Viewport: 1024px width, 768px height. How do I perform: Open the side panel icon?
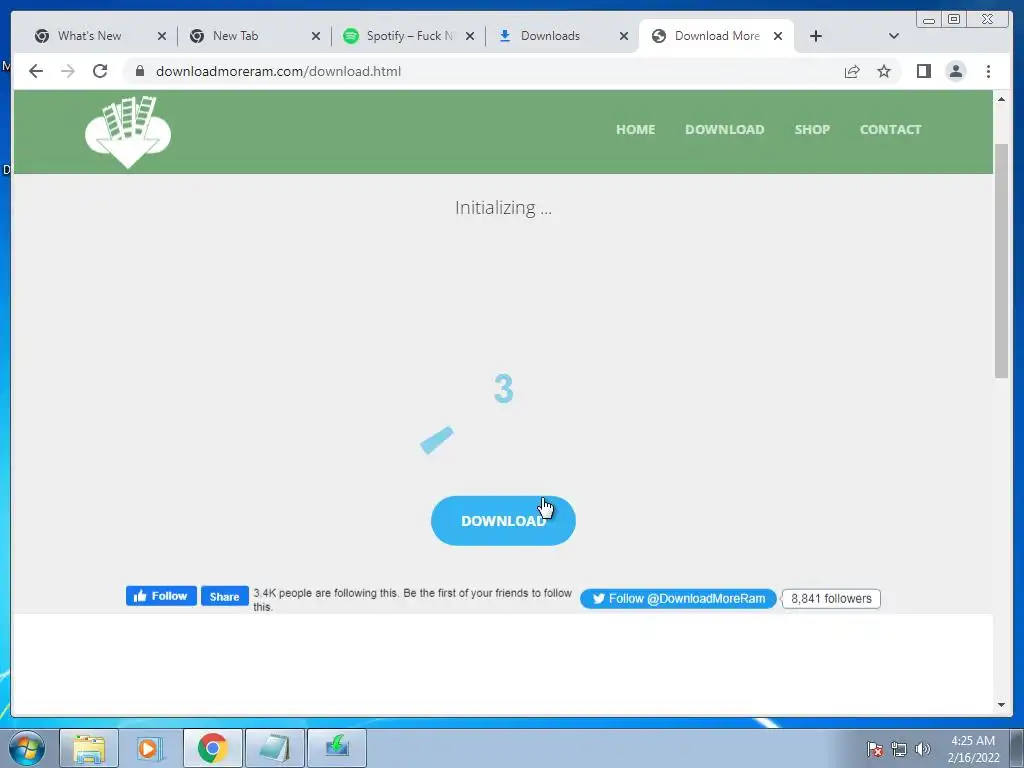[923, 71]
